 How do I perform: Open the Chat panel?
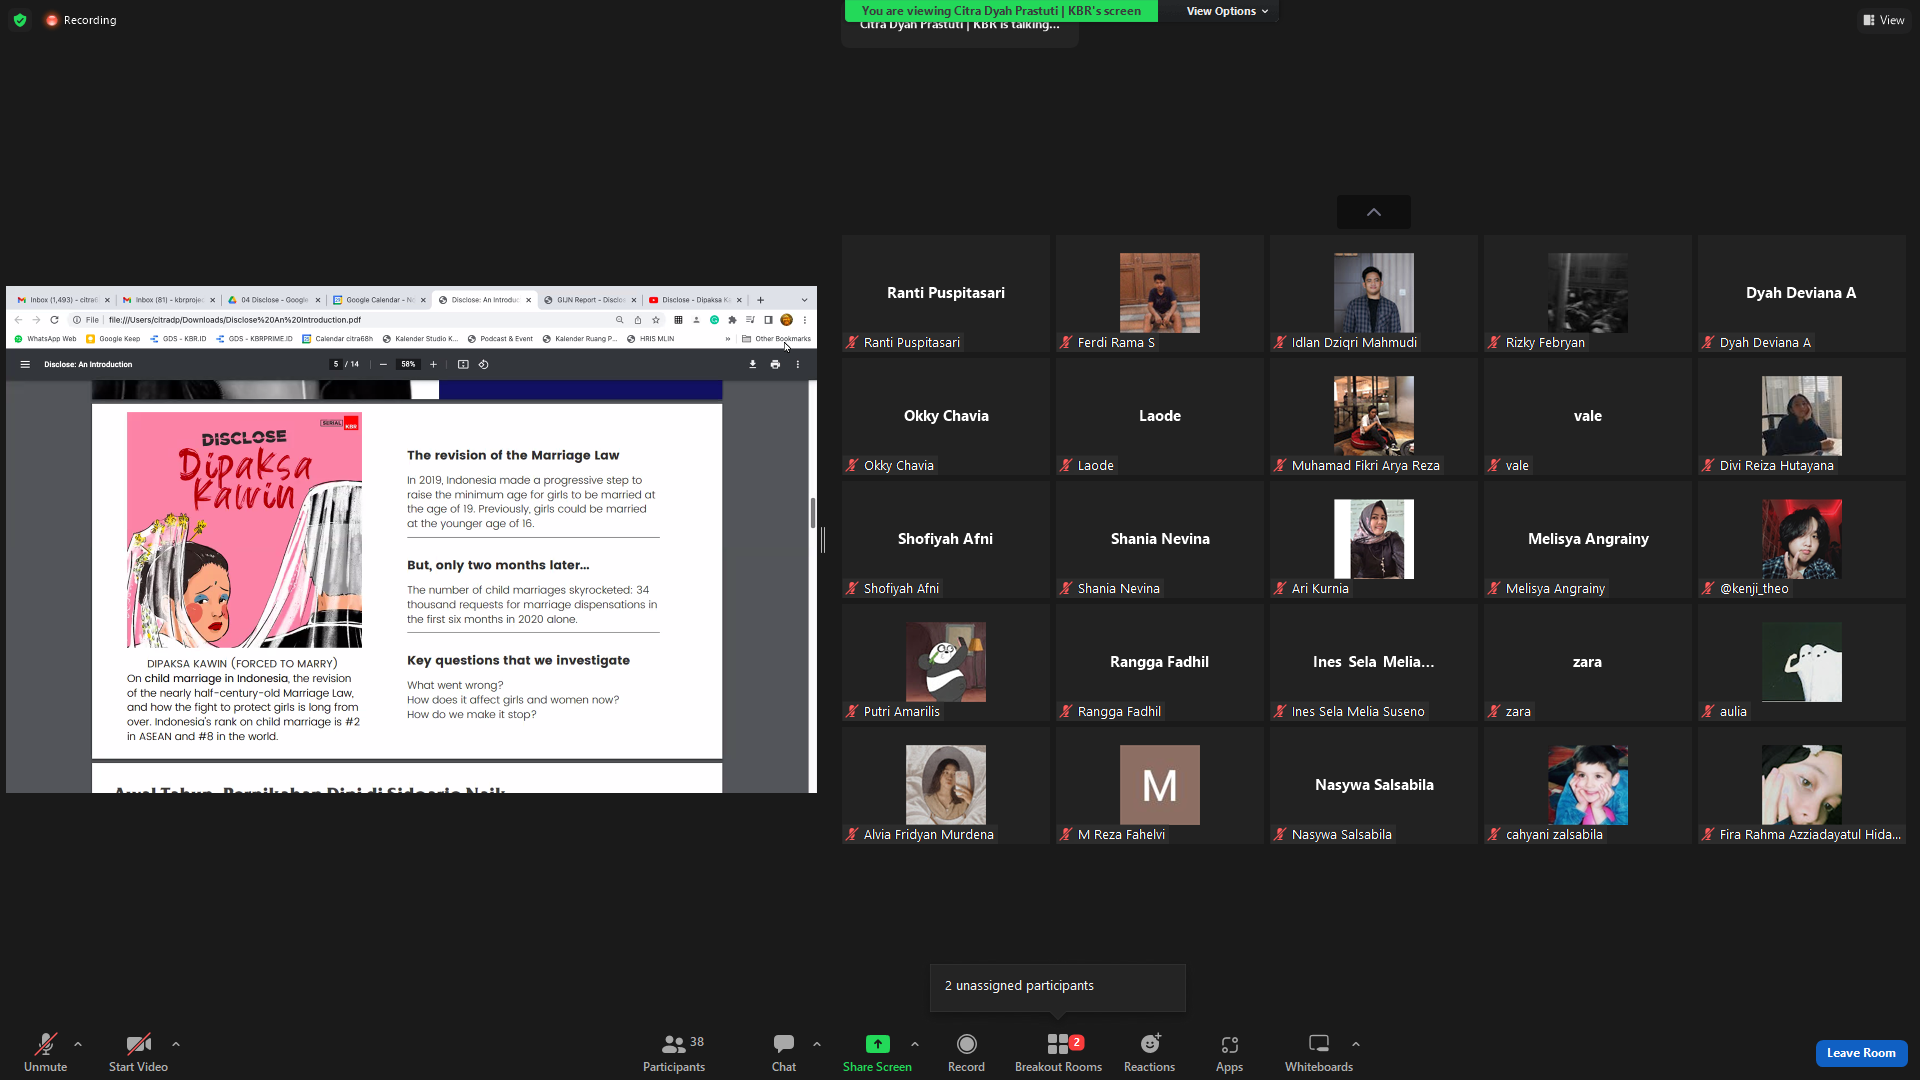(x=784, y=1053)
